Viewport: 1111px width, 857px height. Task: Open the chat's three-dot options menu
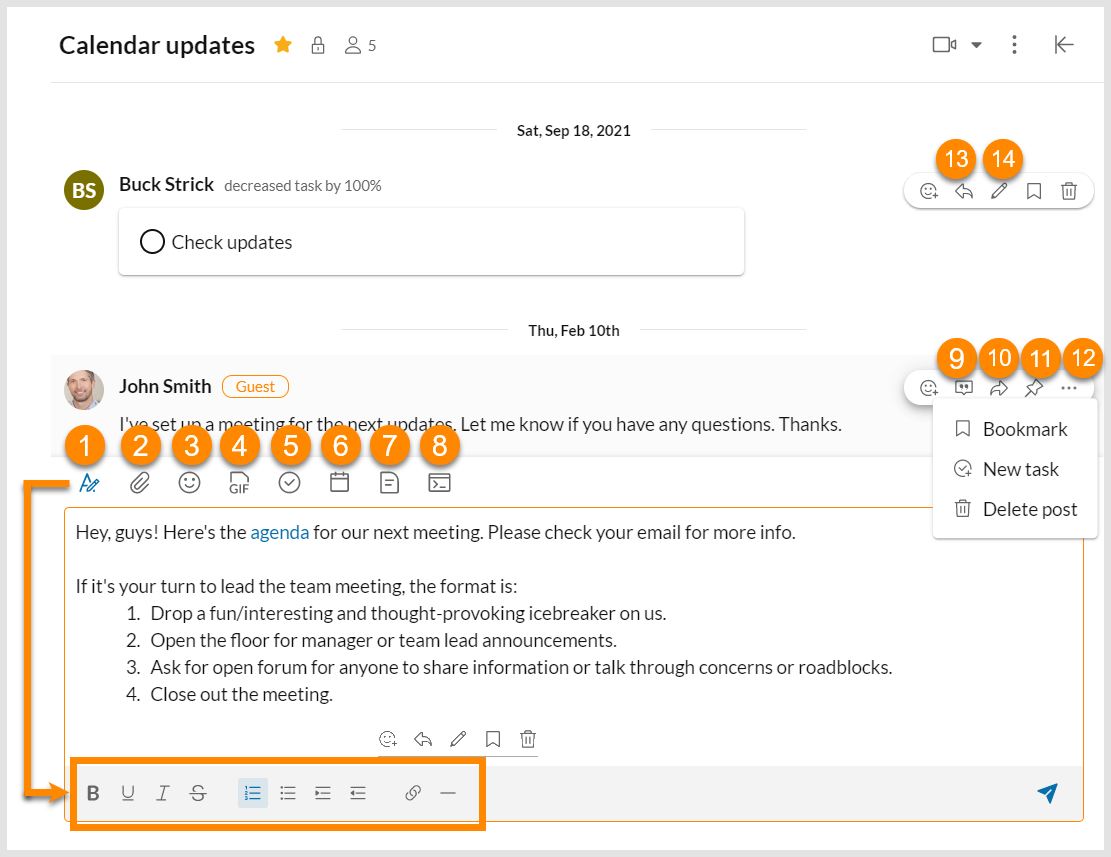(1014, 44)
